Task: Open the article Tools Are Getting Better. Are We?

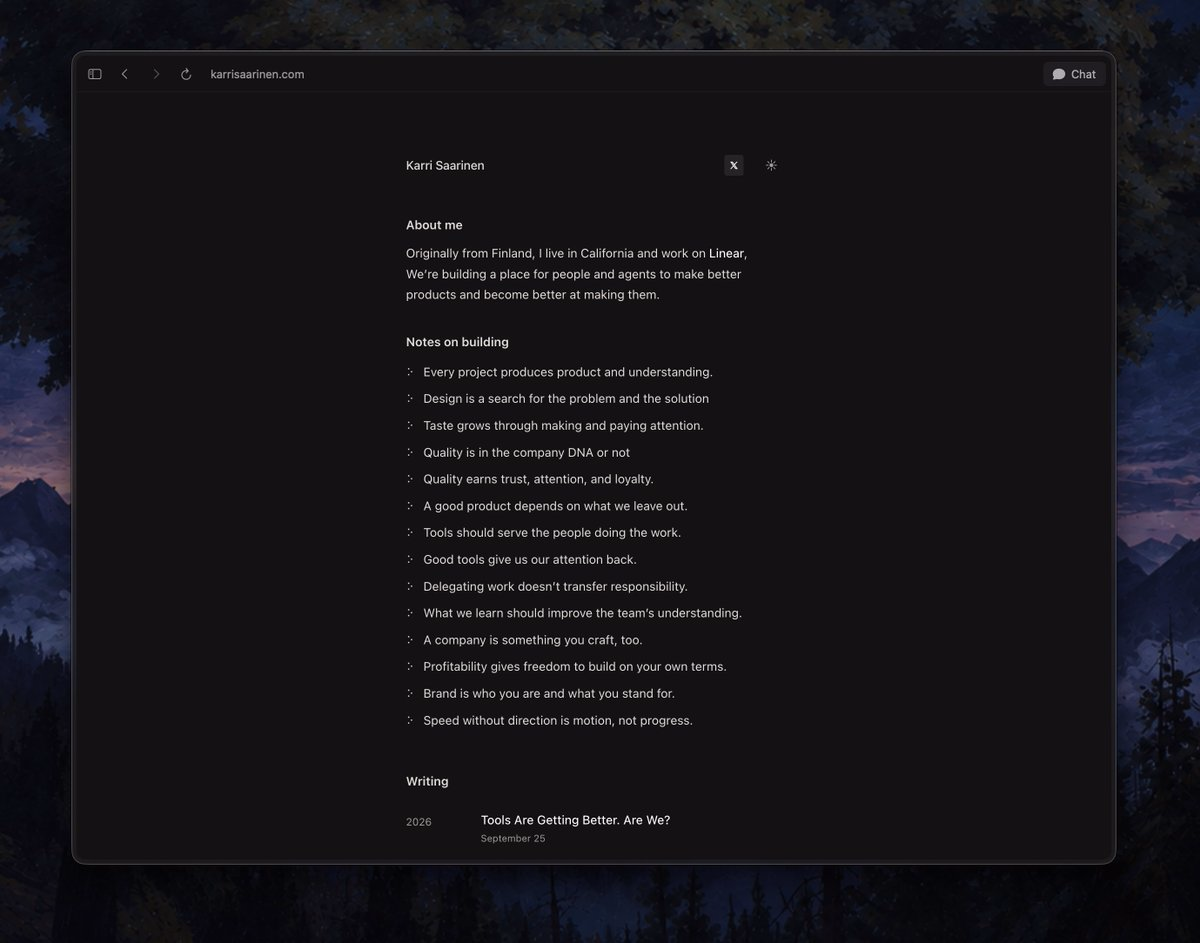Action: pyautogui.click(x=575, y=820)
